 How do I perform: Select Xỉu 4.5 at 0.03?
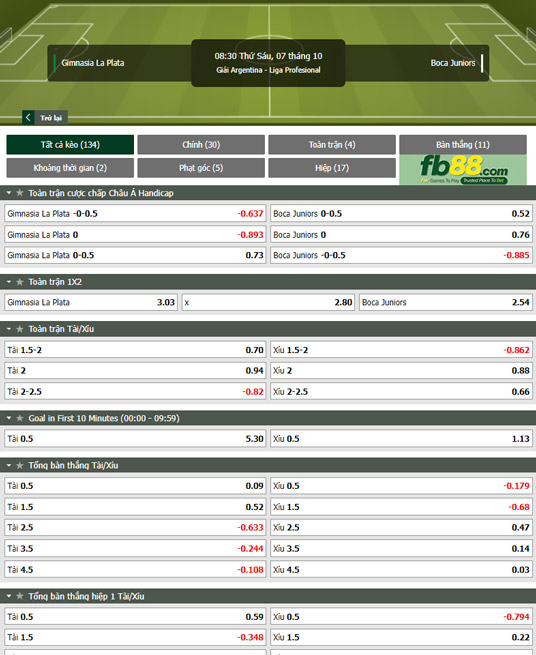coord(401,569)
